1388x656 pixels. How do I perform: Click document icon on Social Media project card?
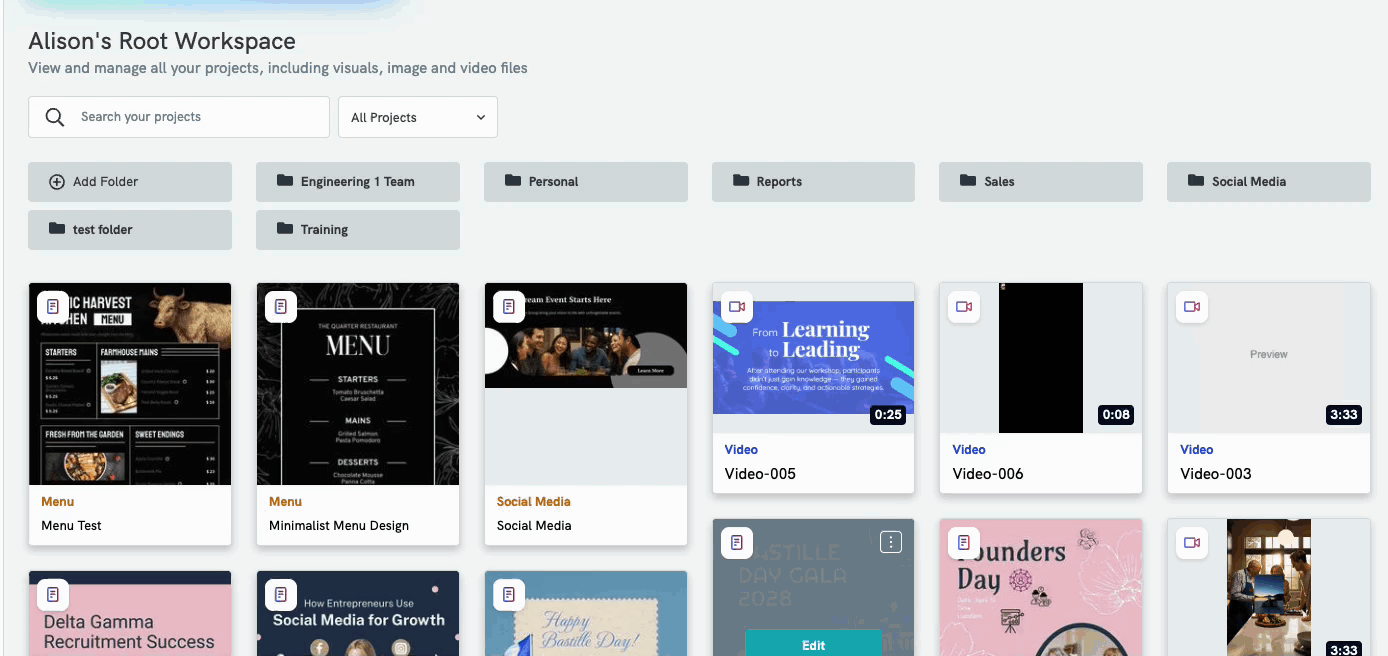tap(509, 306)
